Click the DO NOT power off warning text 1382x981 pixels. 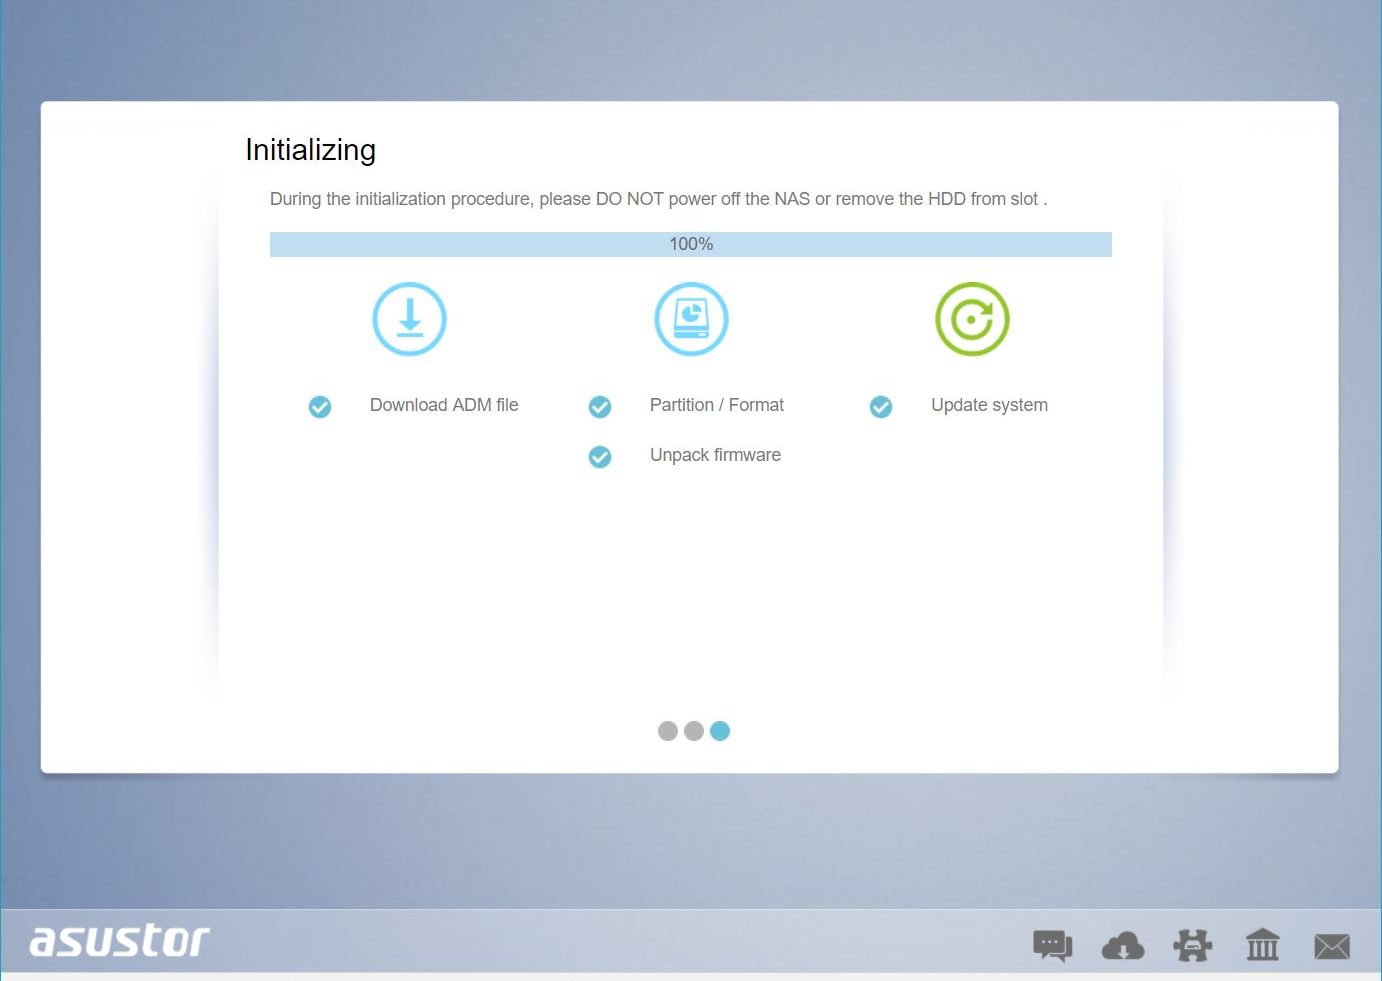click(659, 199)
